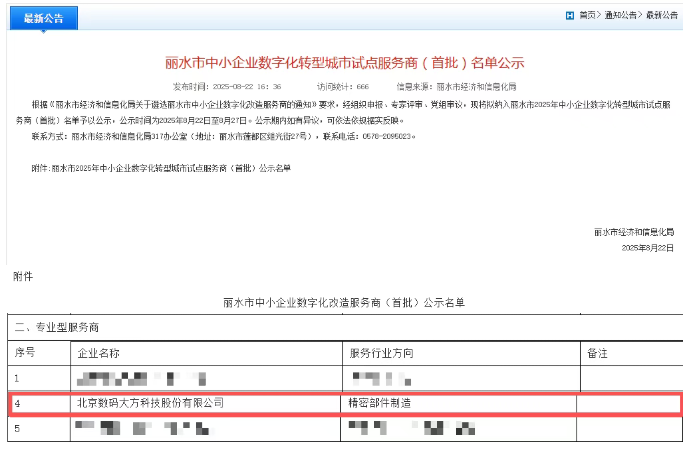697x455 pixels.
Task: Click the 企业名称 column header
Action: [x=98, y=353]
